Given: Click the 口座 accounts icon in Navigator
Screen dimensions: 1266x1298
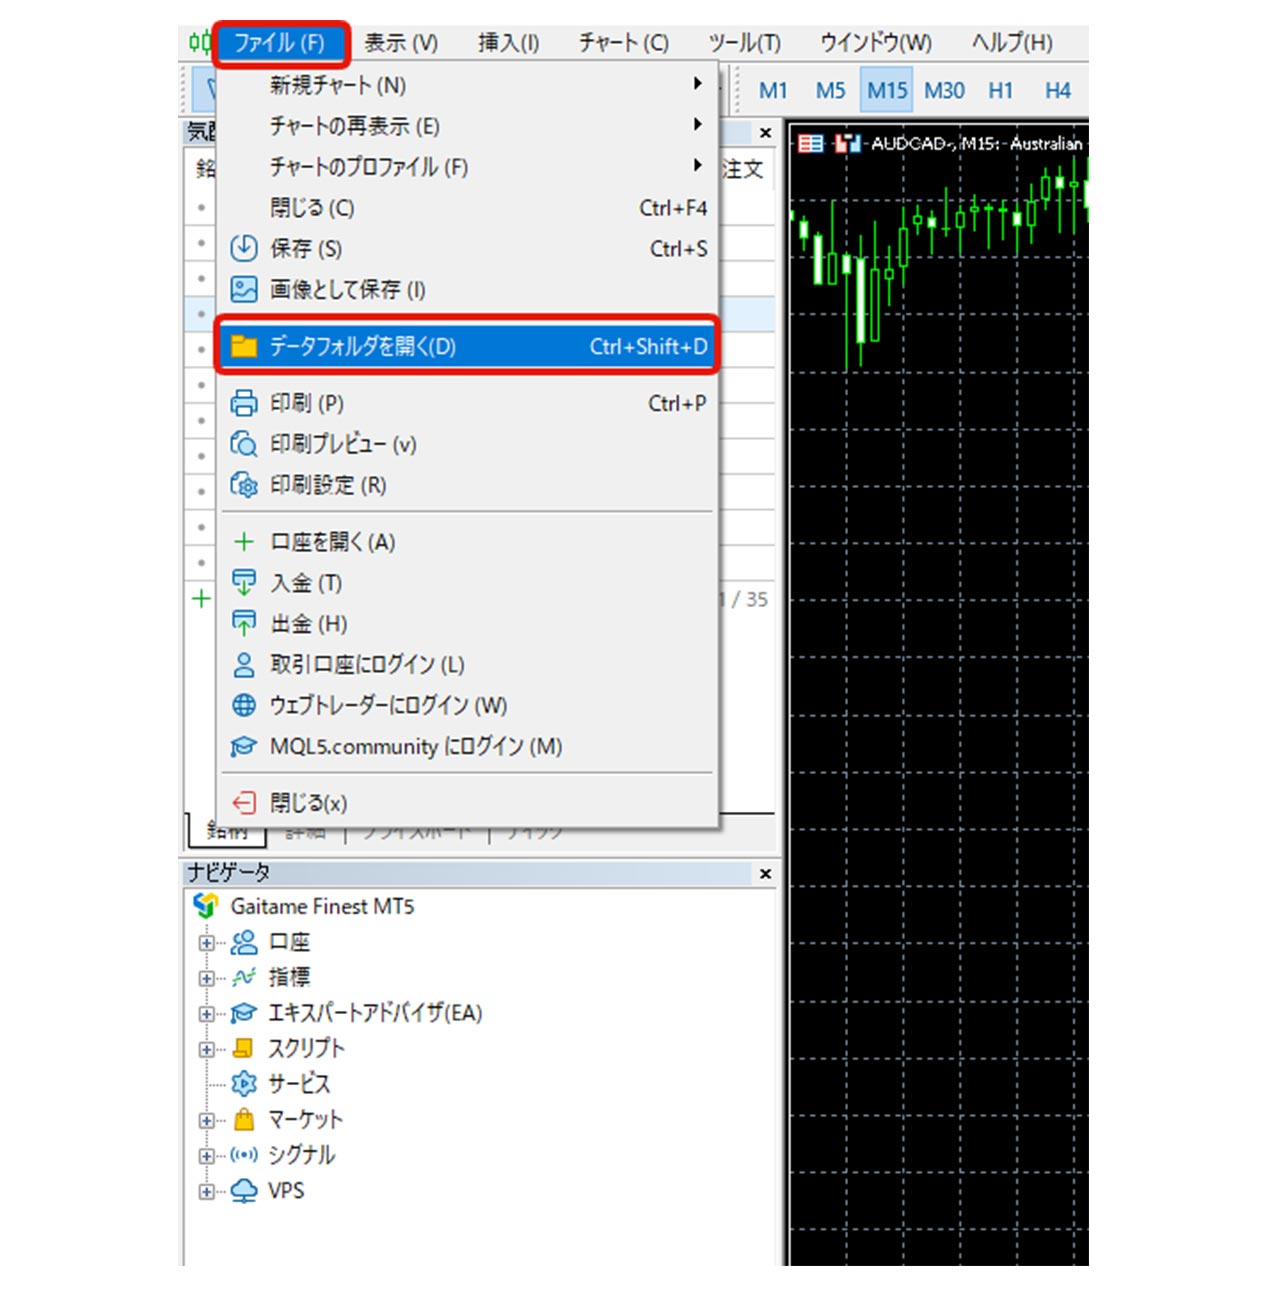Looking at the screenshot, I should (244, 942).
